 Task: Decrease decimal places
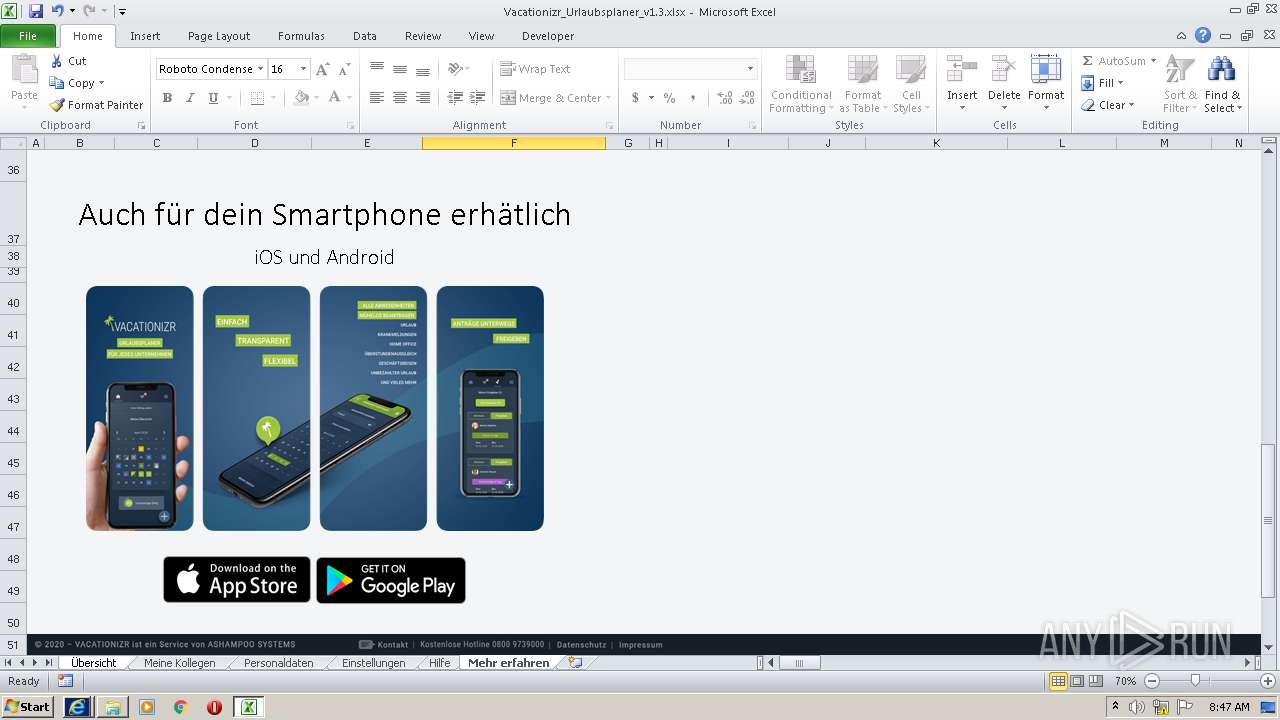pos(748,98)
